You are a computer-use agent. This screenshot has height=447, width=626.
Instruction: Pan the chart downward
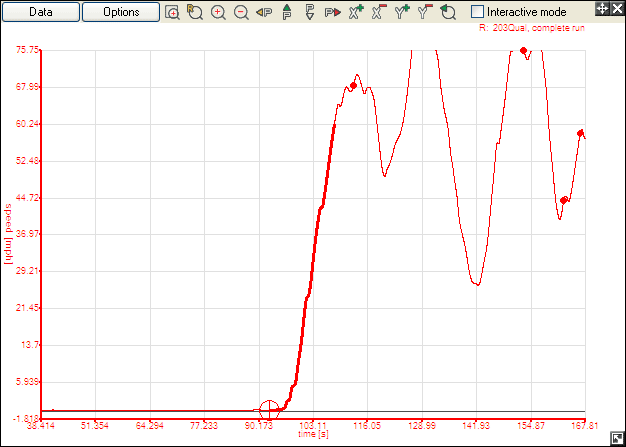(x=309, y=12)
